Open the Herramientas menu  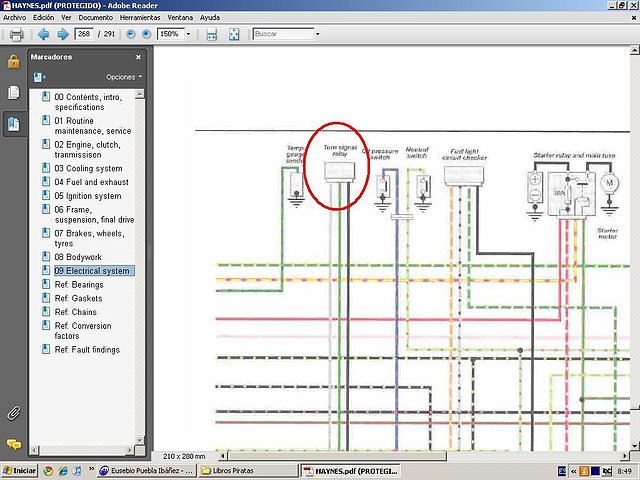click(140, 18)
